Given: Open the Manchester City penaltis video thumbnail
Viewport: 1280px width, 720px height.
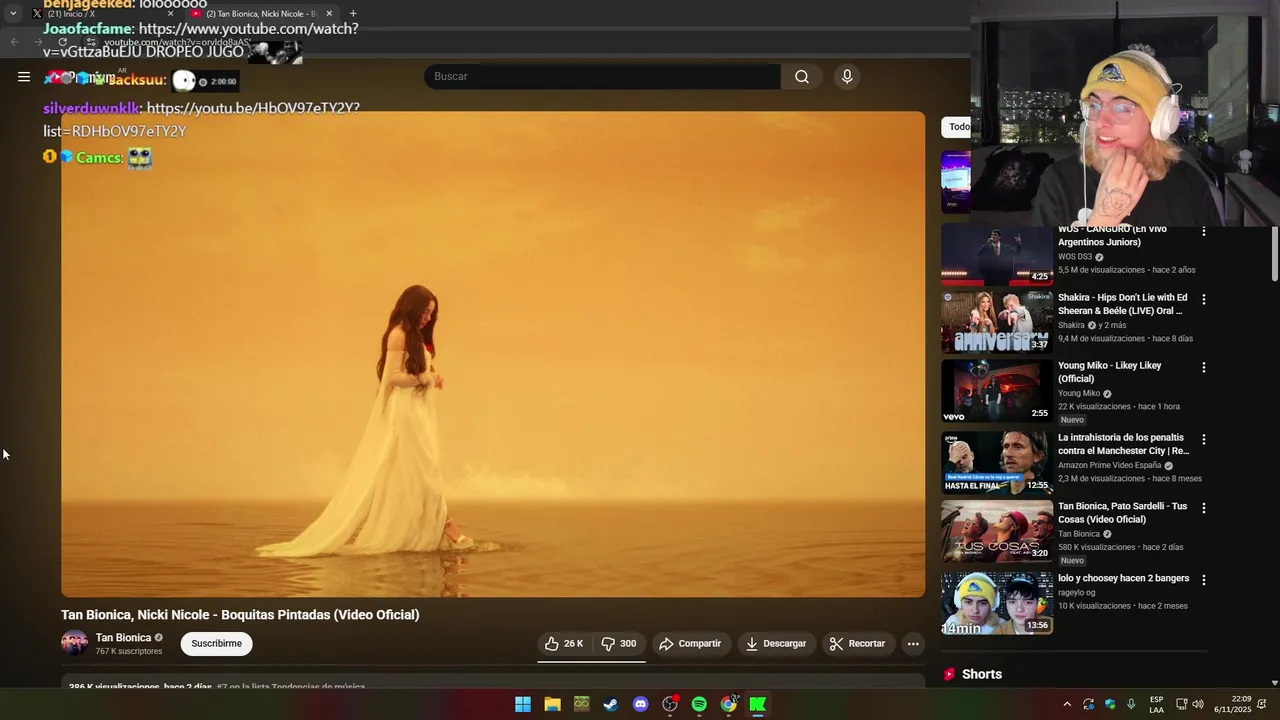Looking at the screenshot, I should pos(997,462).
